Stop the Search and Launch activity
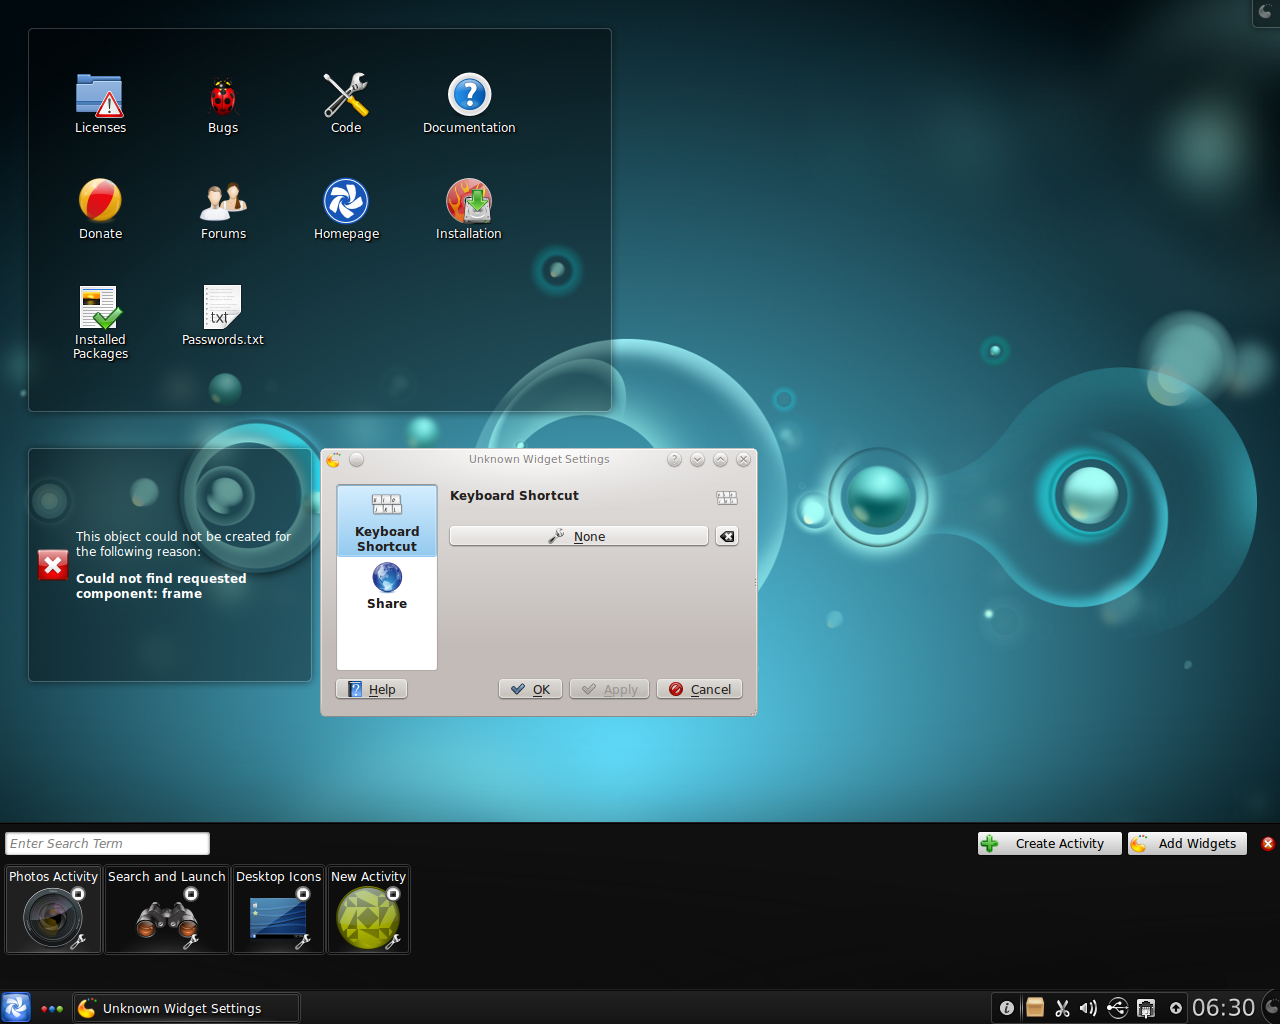Screen dimensions: 1280x1024 191,894
